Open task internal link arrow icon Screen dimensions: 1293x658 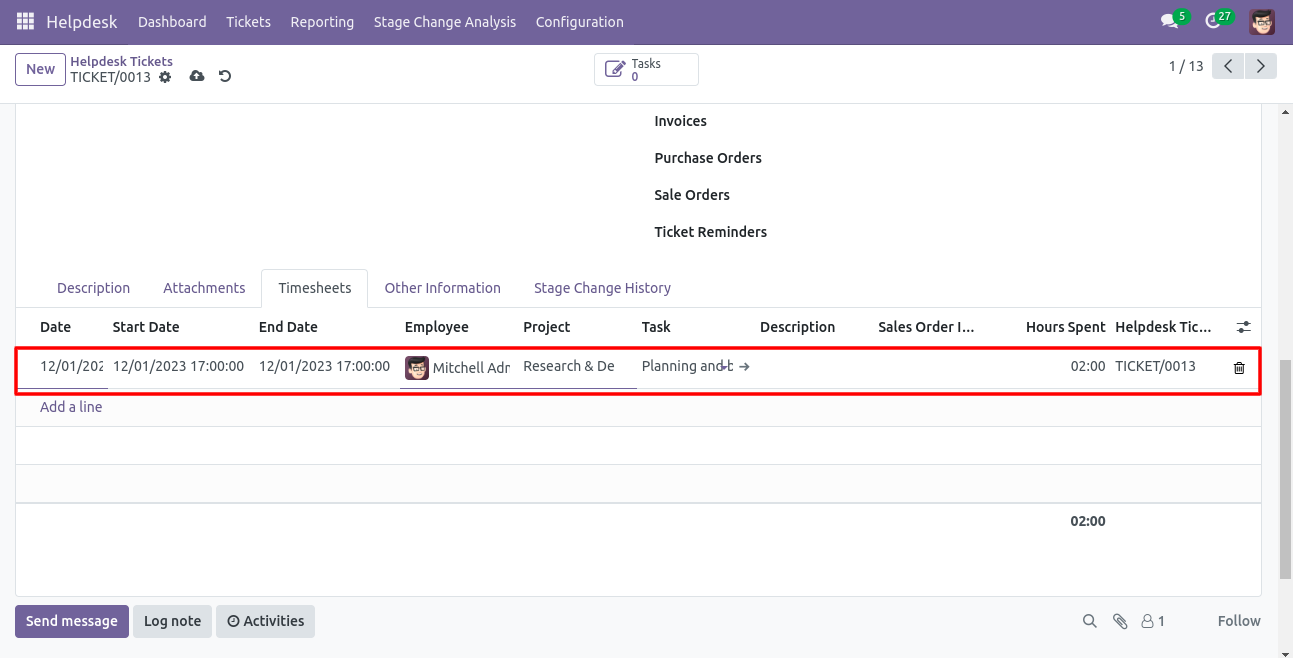744,367
